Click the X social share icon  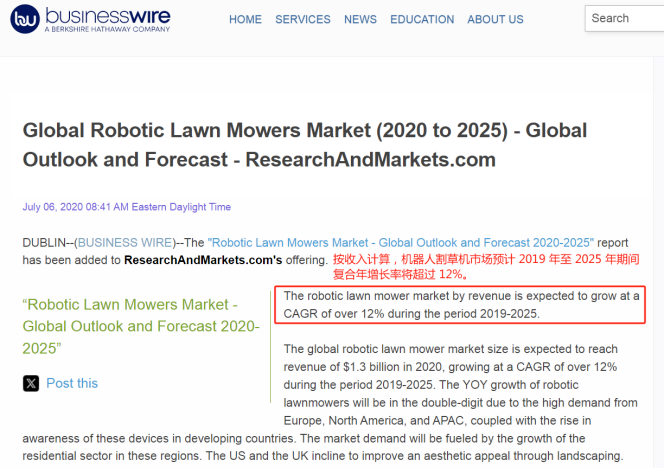[31, 383]
